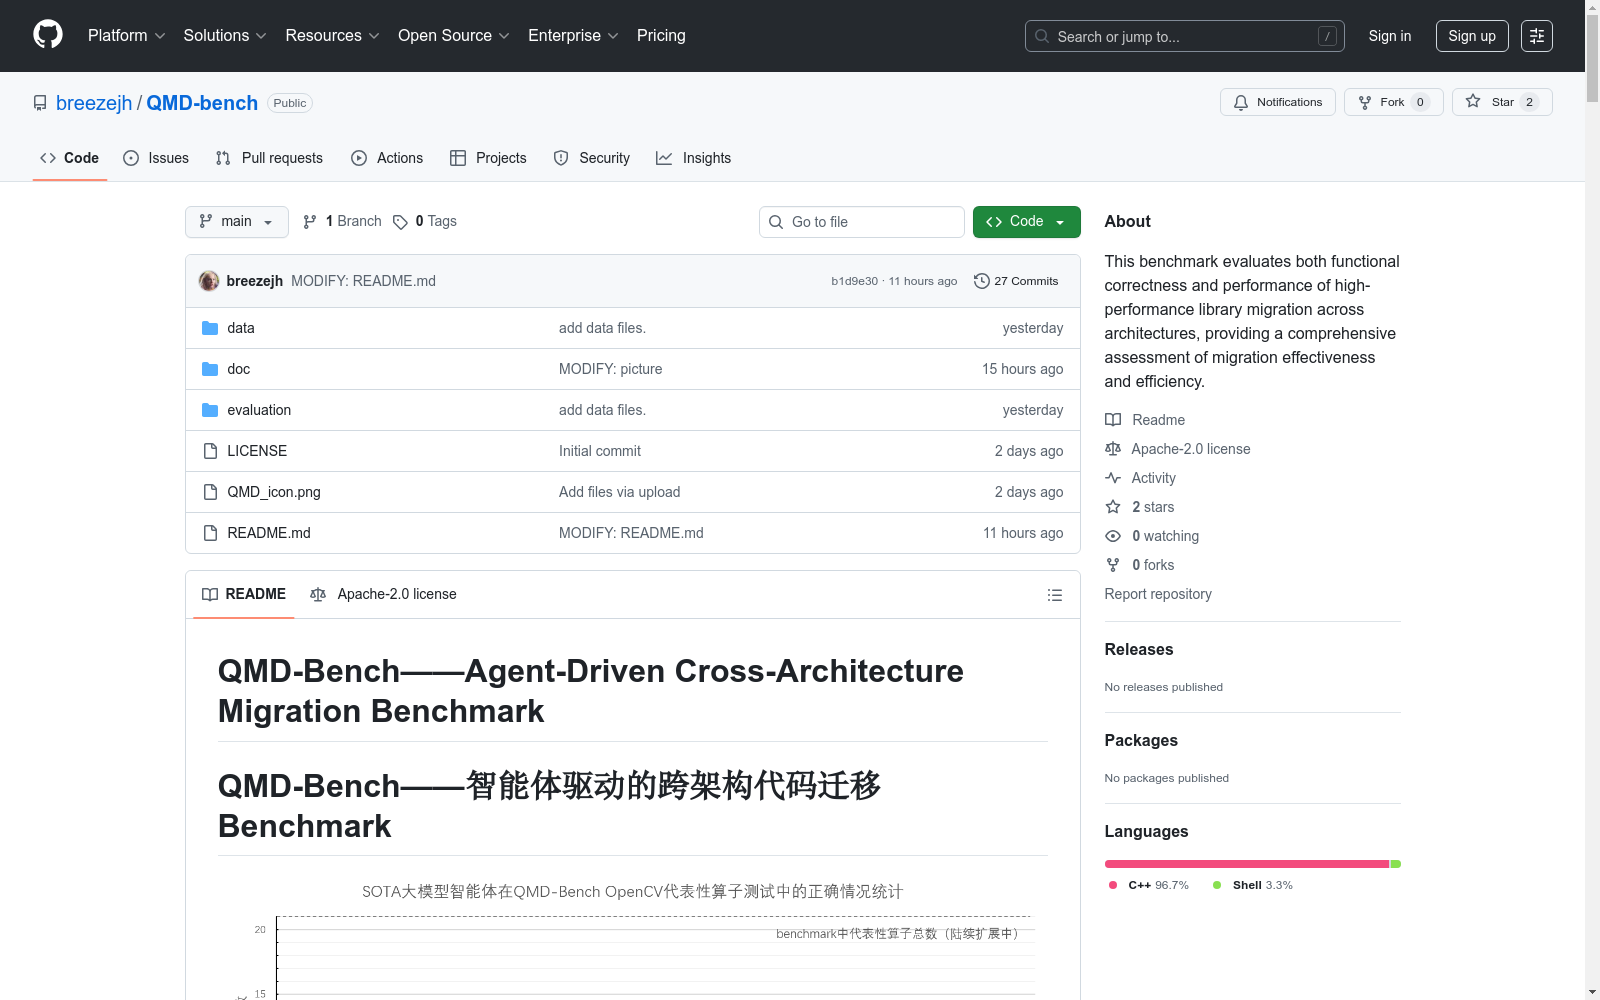Open the green Code dropdown
Image resolution: width=1600 pixels, height=1000 pixels.
(1026, 222)
